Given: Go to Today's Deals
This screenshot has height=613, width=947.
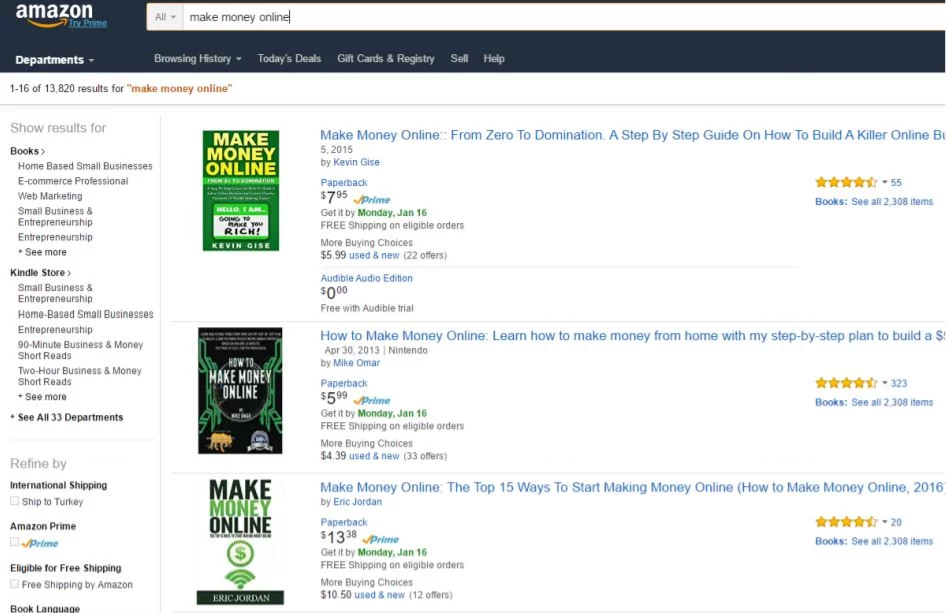Looking at the screenshot, I should [289, 59].
